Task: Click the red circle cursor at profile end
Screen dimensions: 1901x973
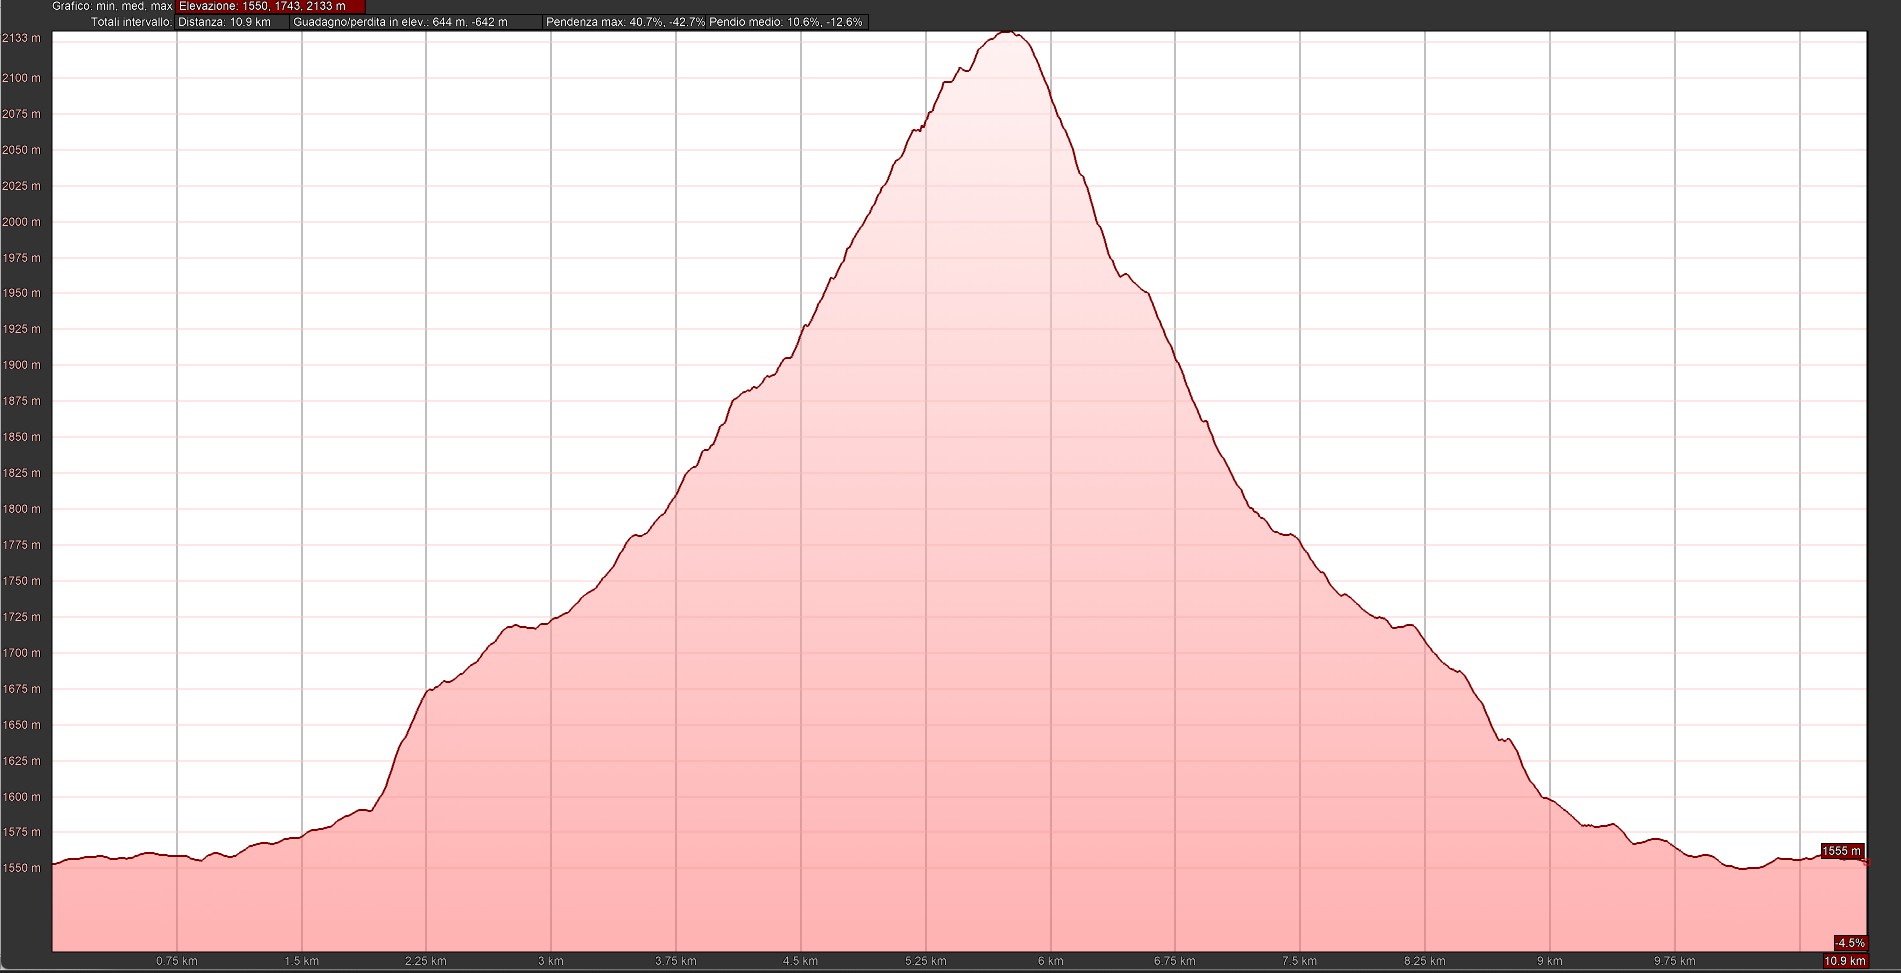Action: click(1866, 862)
